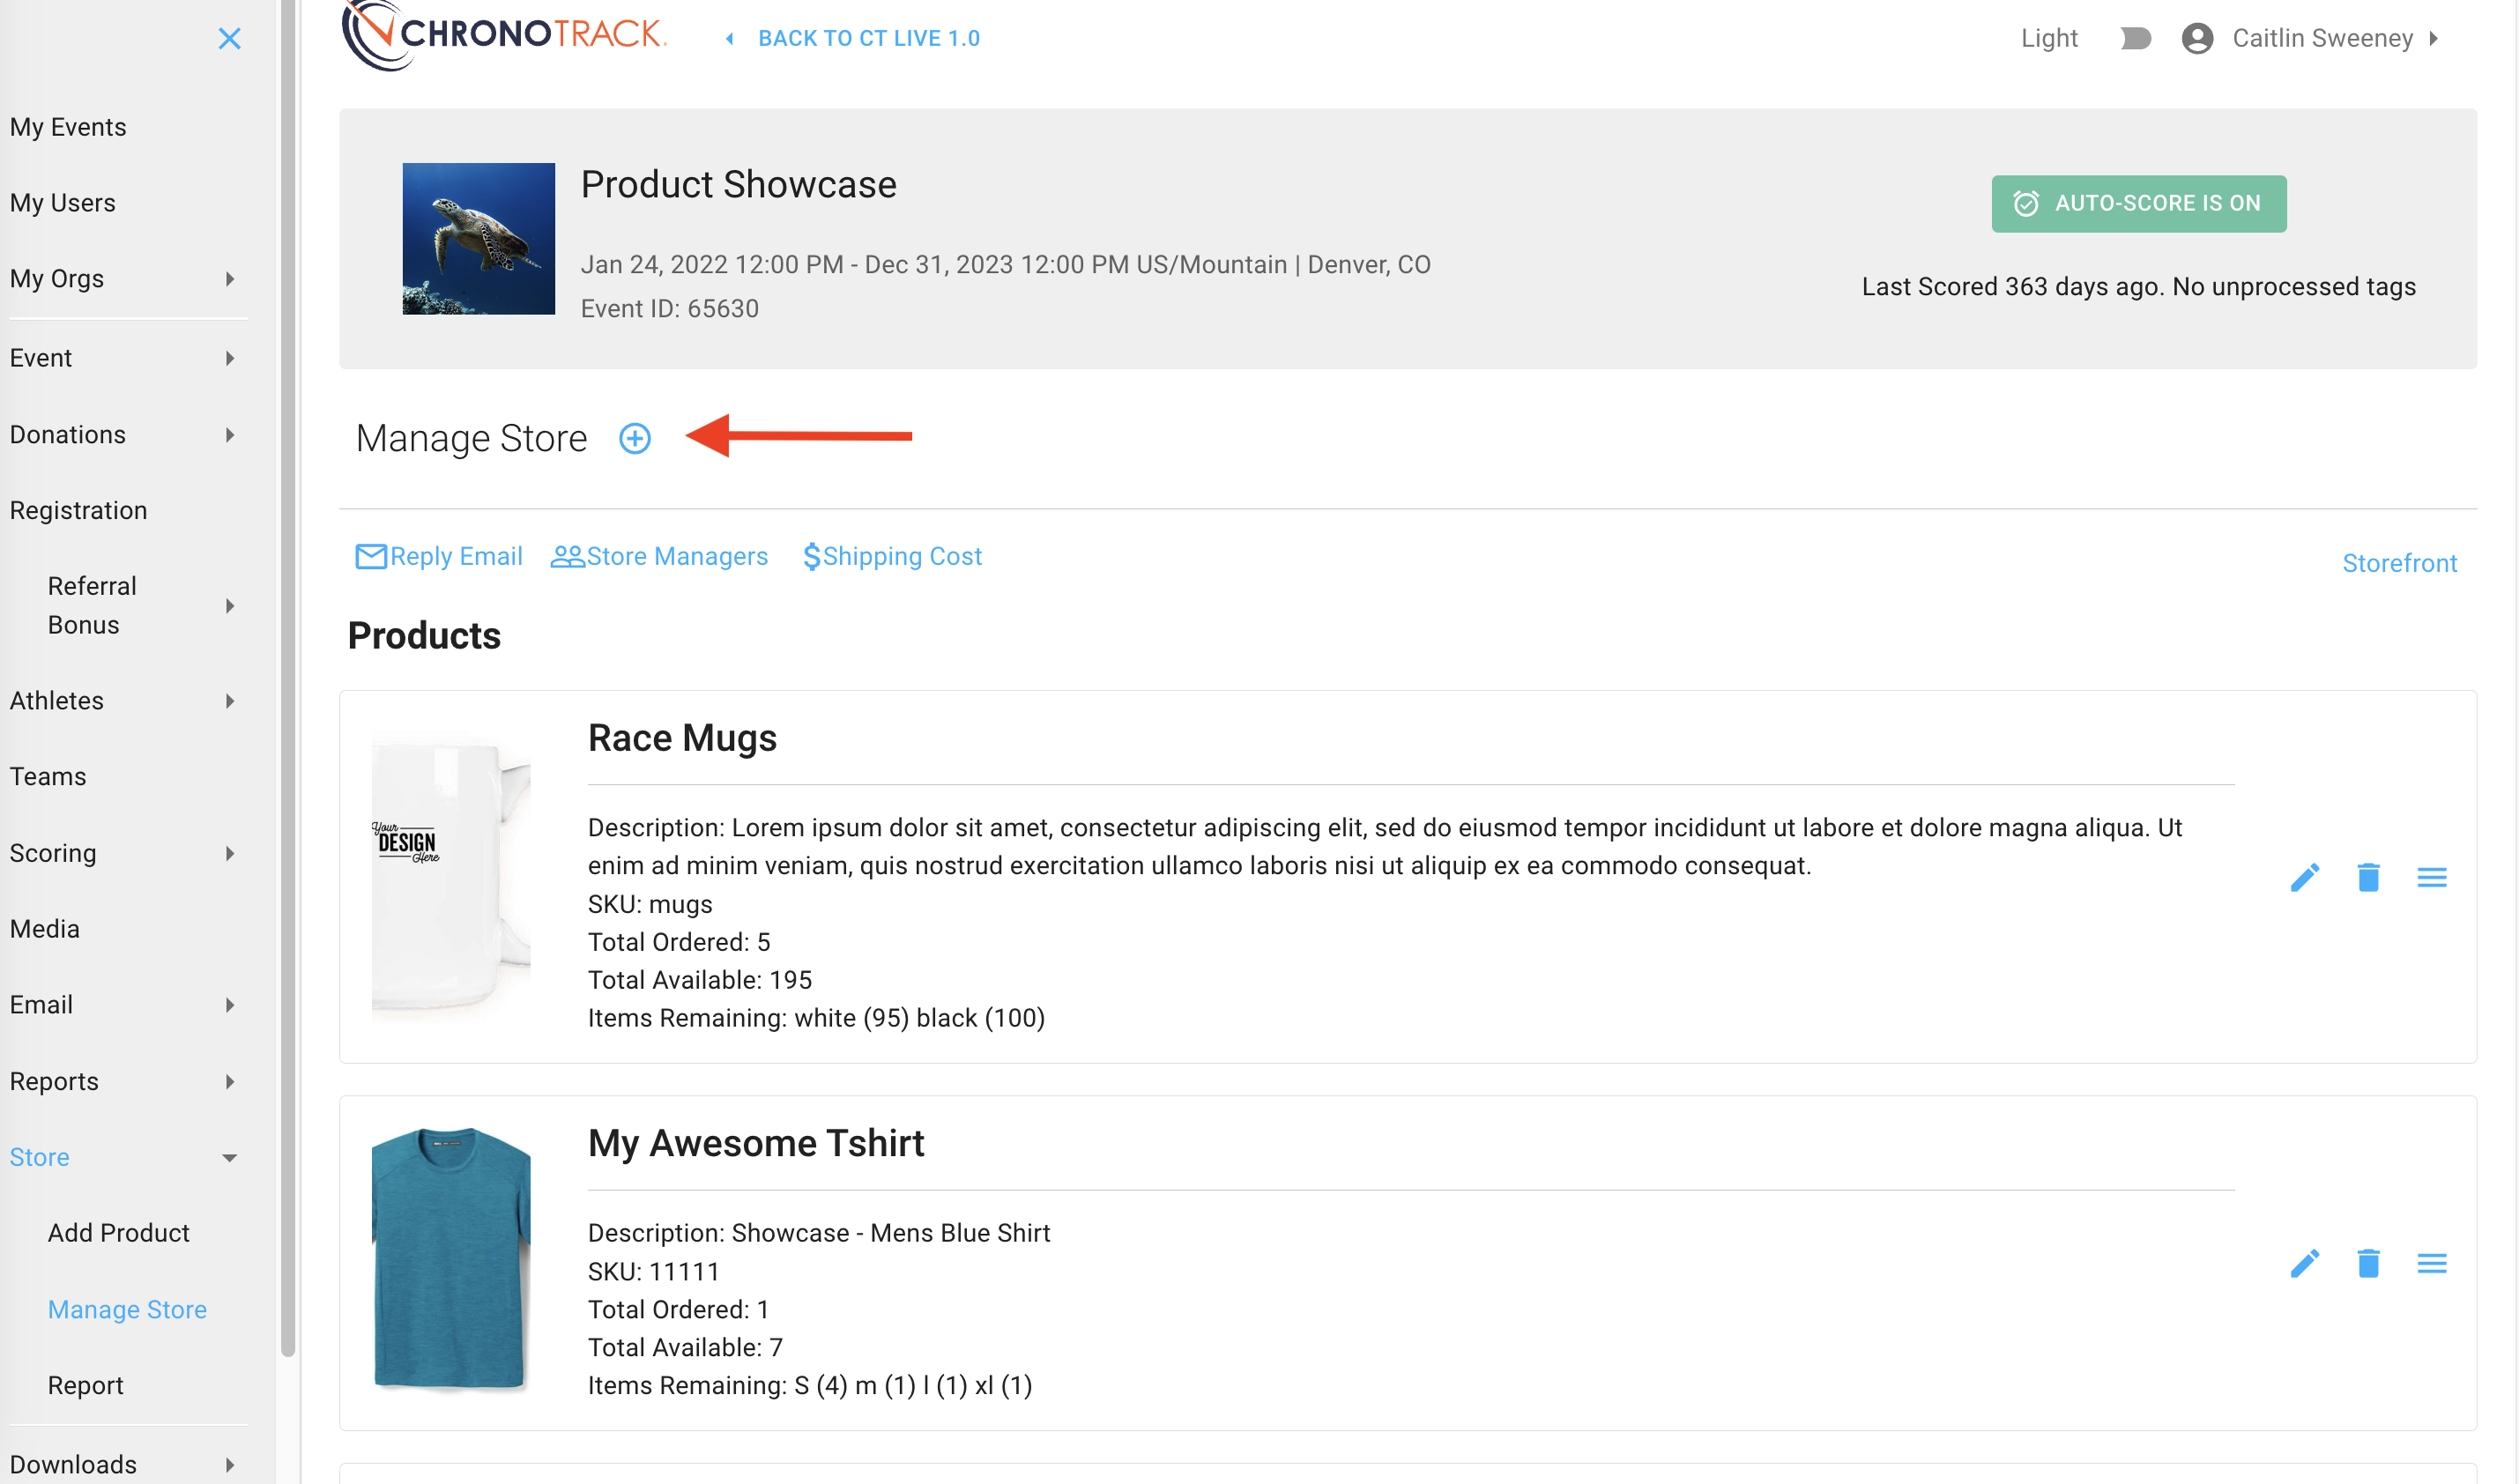Select My Events in the sidebar
This screenshot has width=2519, height=1484.
click(x=68, y=127)
